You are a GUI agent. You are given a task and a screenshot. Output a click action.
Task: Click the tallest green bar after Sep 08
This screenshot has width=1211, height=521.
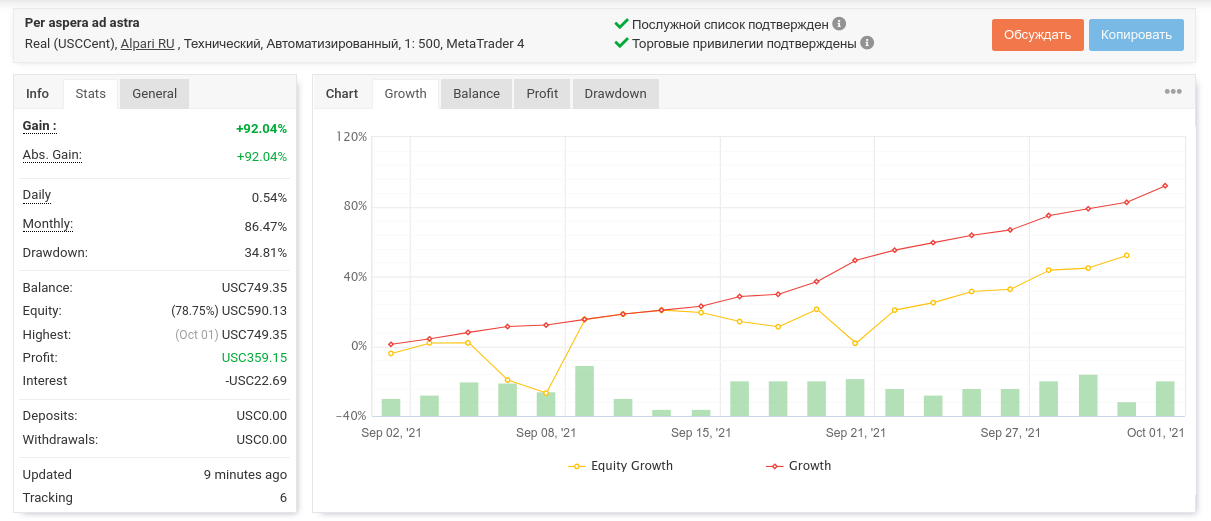pyautogui.click(x=584, y=391)
